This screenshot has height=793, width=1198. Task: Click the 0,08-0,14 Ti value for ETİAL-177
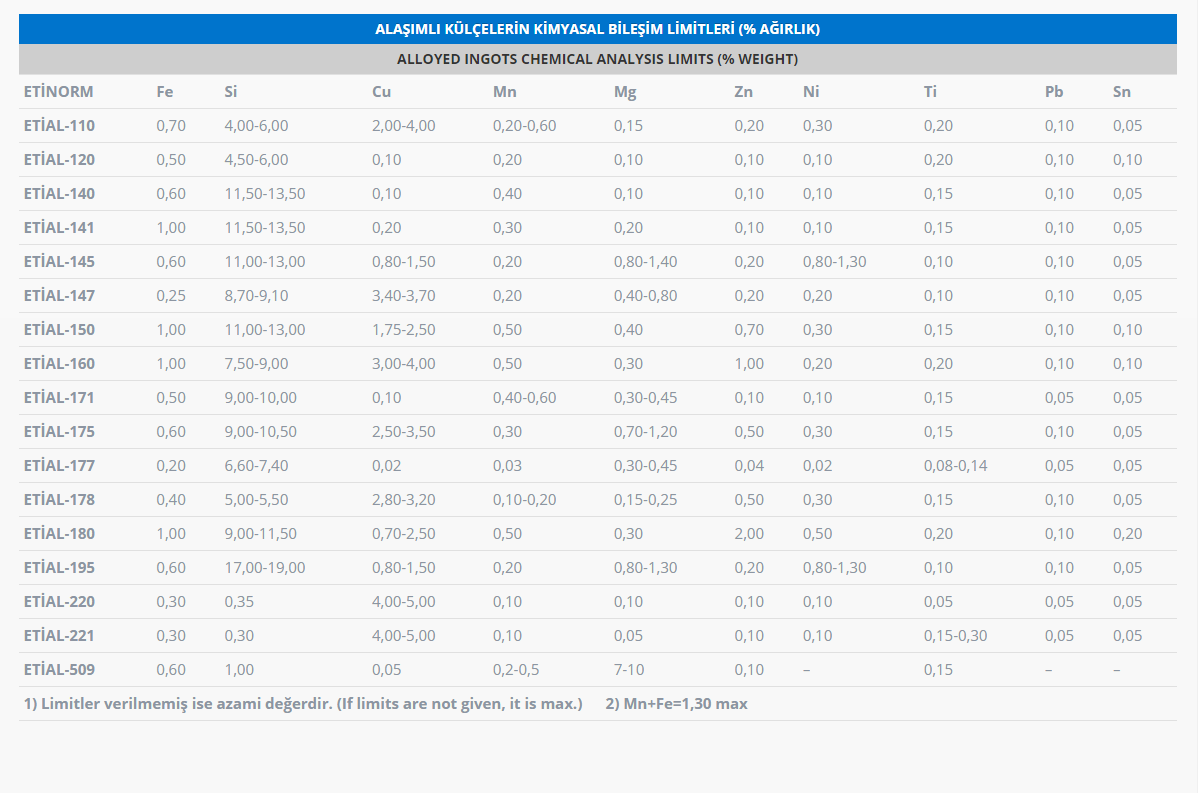click(955, 466)
